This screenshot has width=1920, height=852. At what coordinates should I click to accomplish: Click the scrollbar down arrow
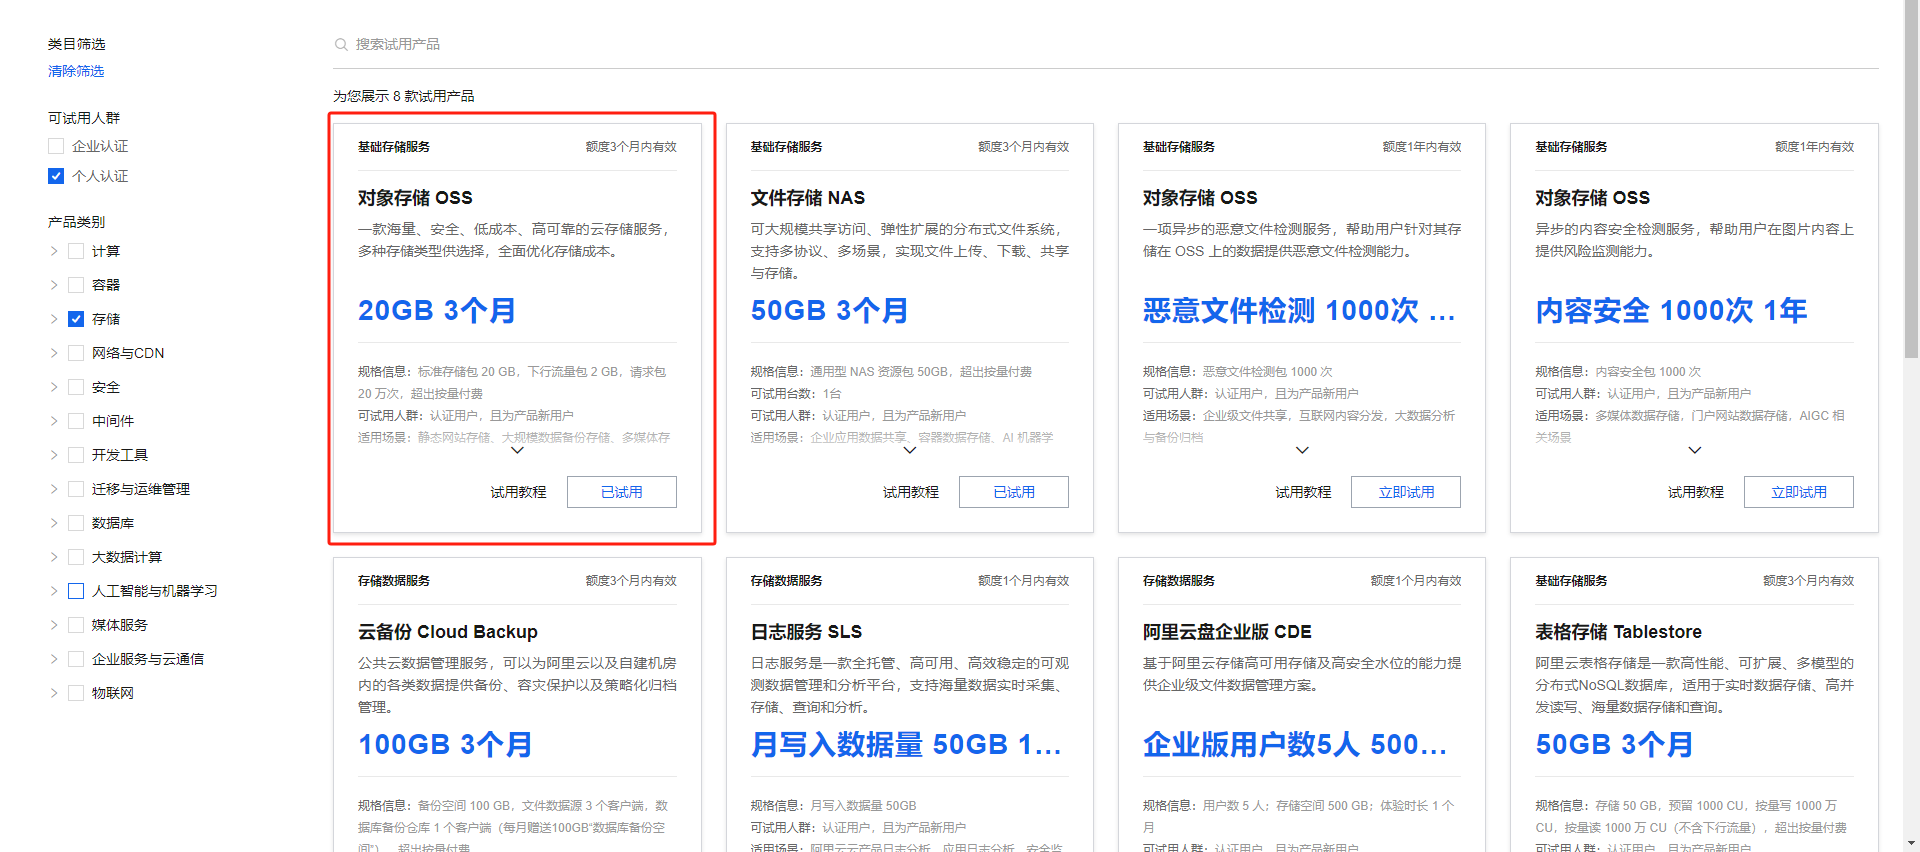(1911, 844)
